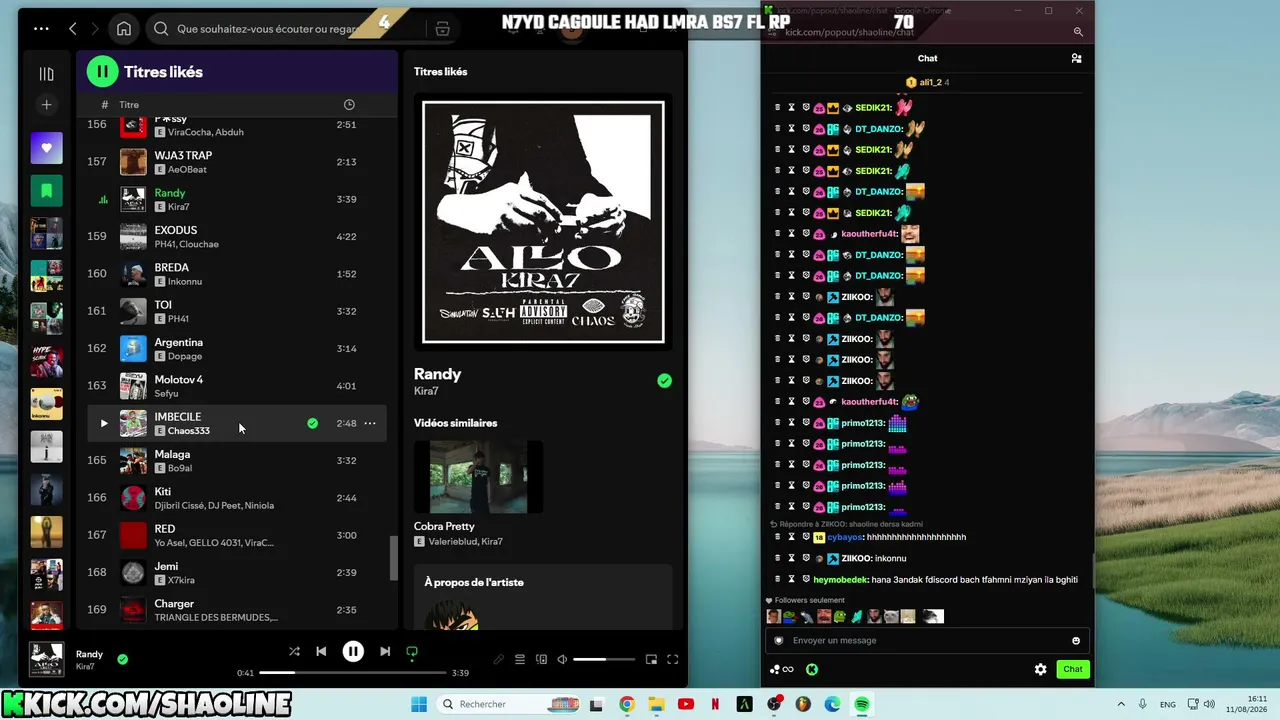The height and width of the screenshot is (720, 1280).
Task: Go back in Spotify navigation
Action: pos(73,29)
